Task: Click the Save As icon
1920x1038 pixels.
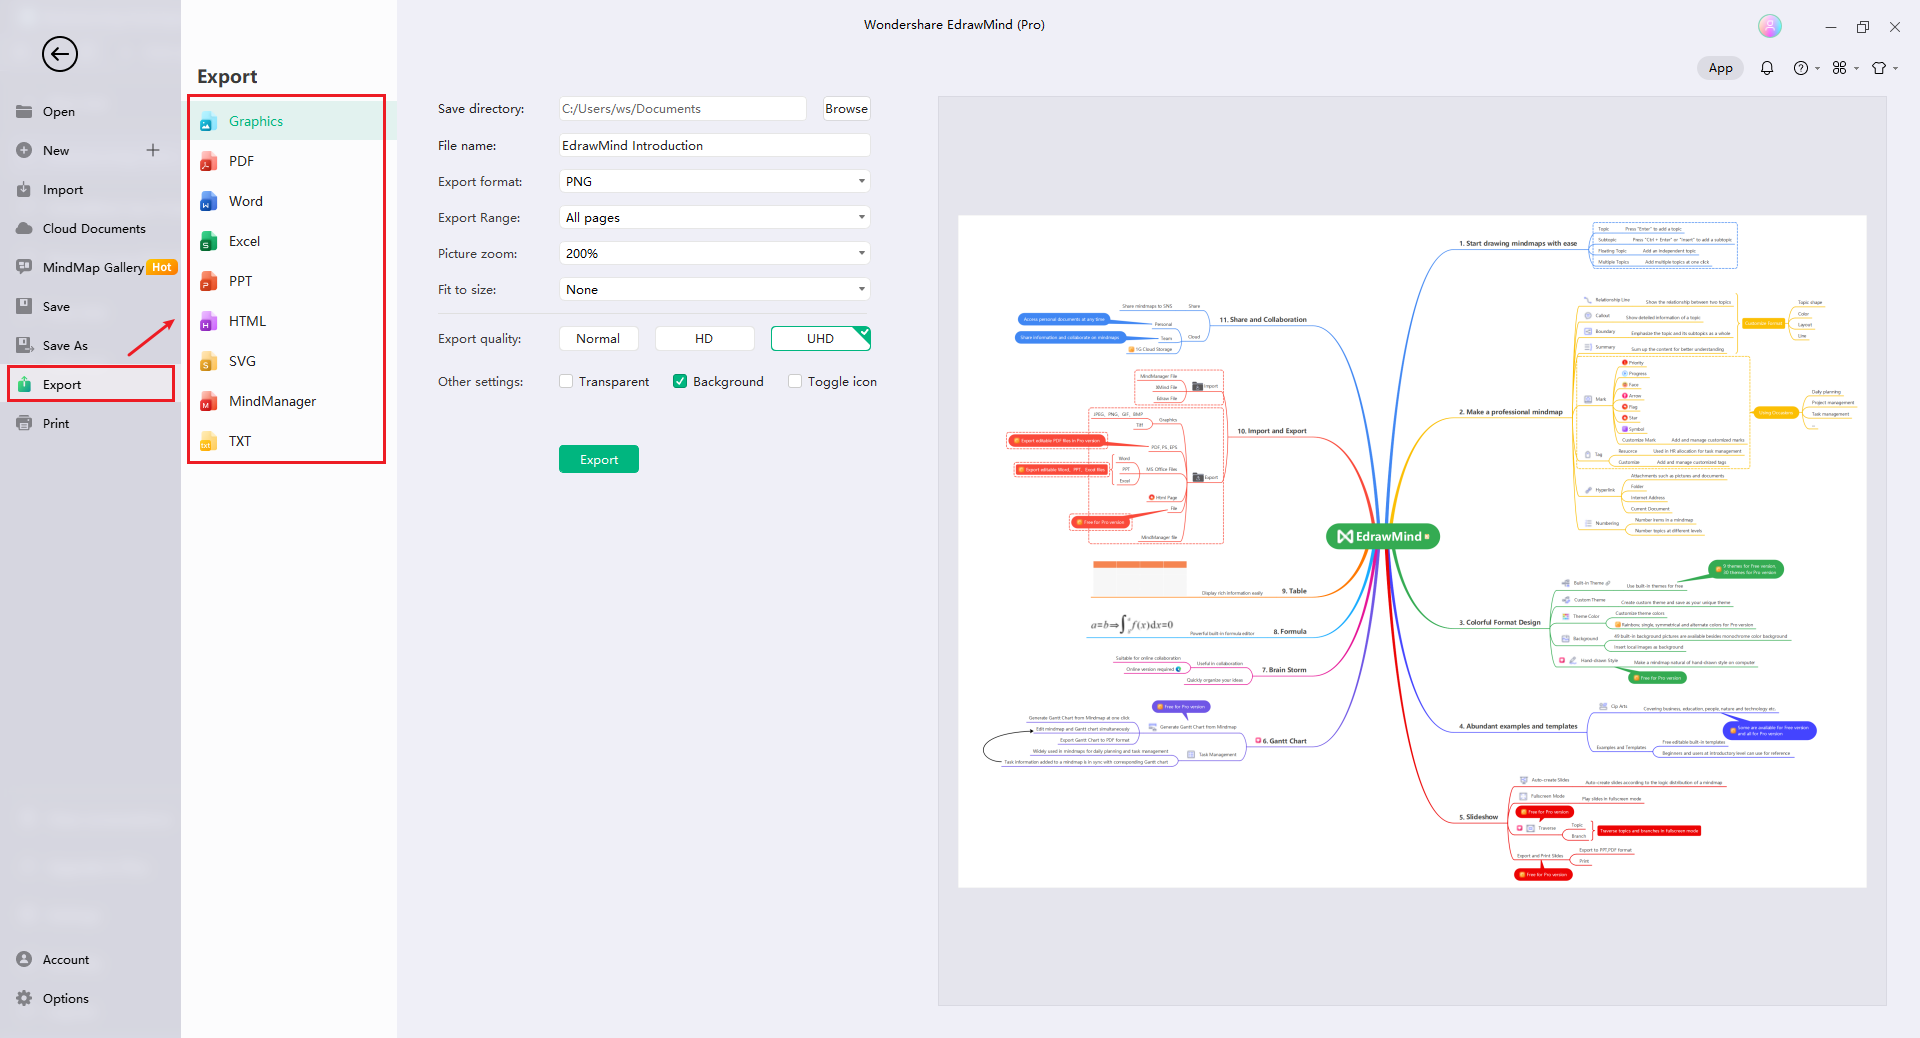Action: pos(24,345)
